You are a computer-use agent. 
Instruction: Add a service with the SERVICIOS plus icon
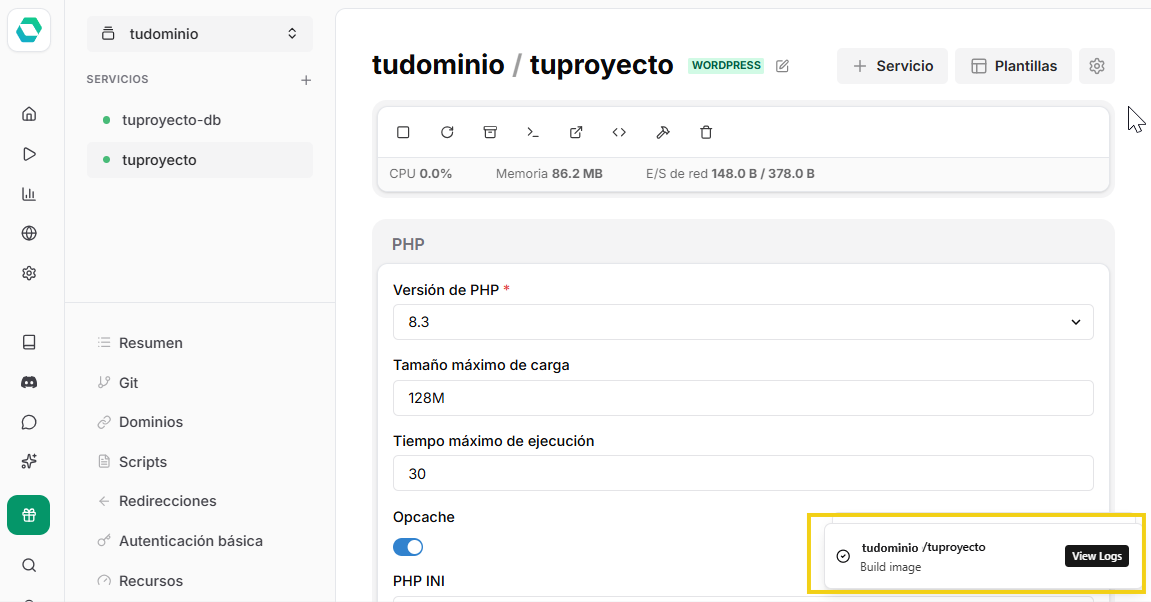coord(306,80)
